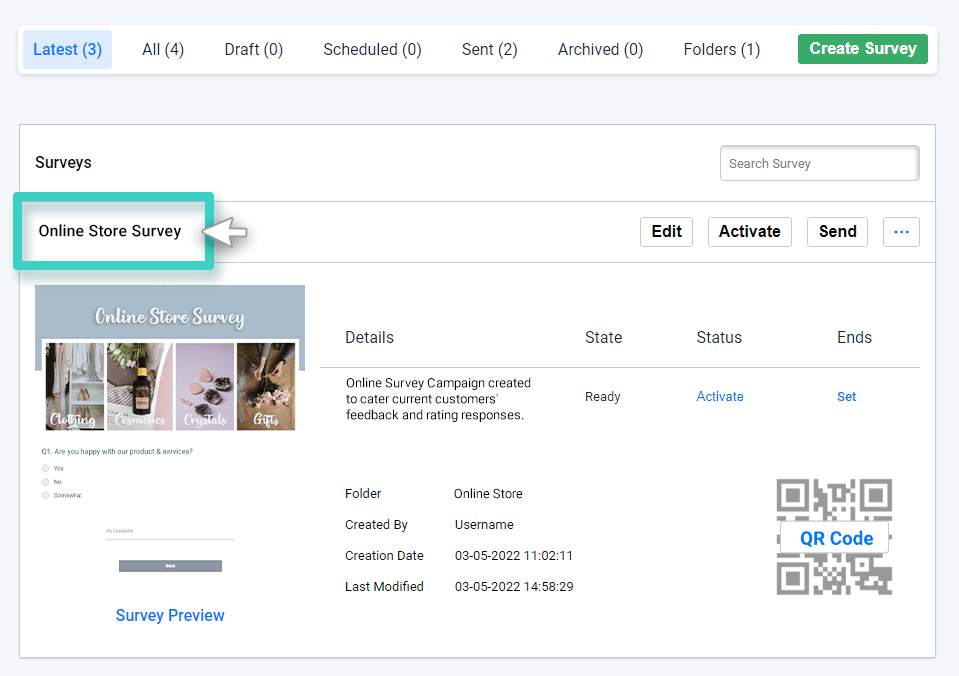Viewport: 959px width, 676px height.
Task: Click the Activate link under Status
Action: coord(719,397)
